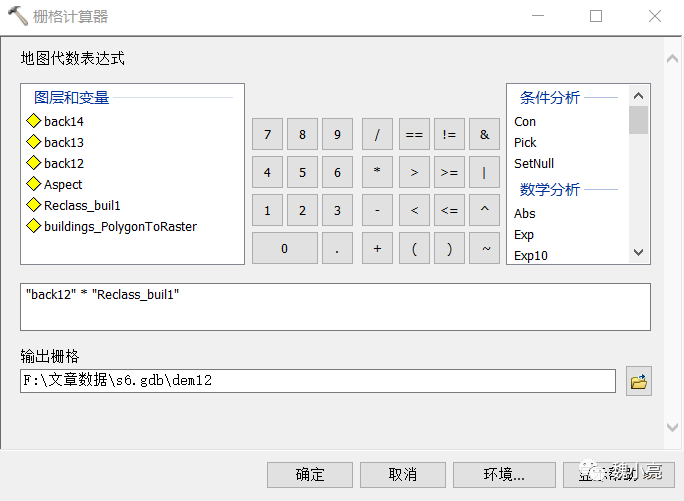Viewport: 684px width, 501px height.
Task: Cancel with the 取消 button
Action: [x=403, y=475]
